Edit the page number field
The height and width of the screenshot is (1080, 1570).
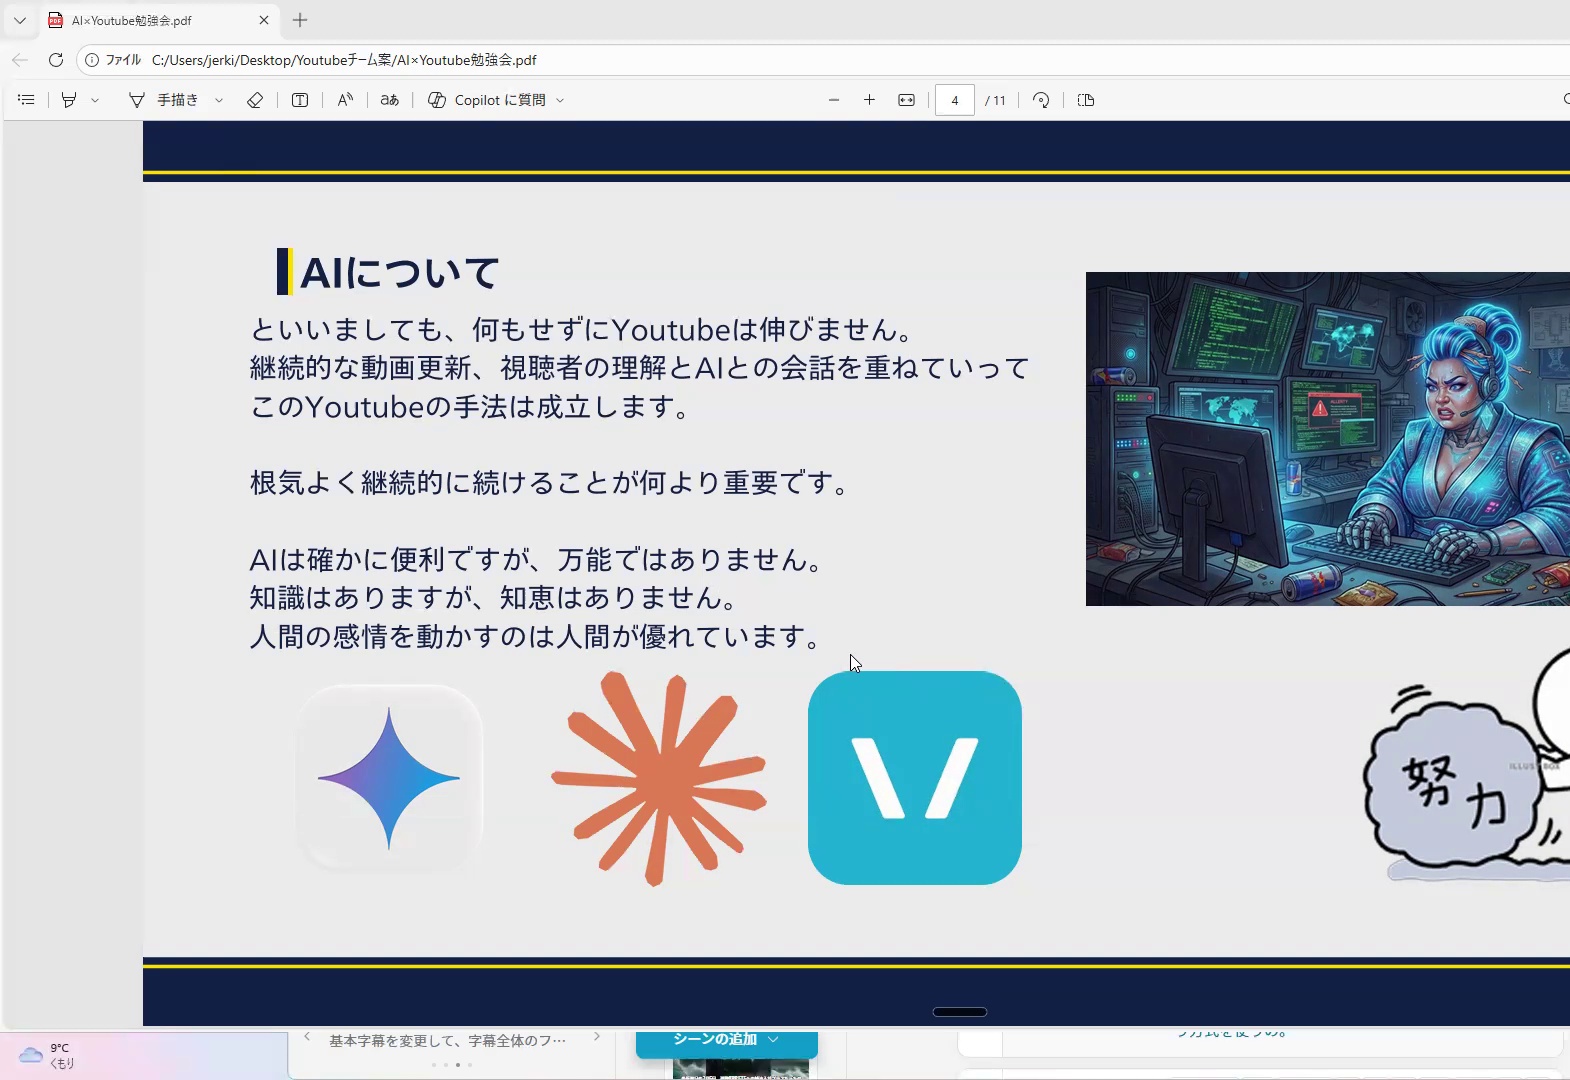(955, 100)
